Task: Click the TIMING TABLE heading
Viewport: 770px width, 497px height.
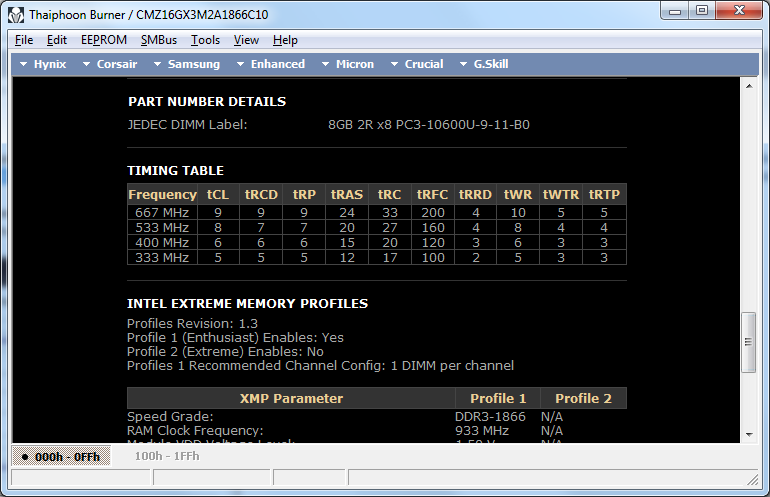Action: 175,170
